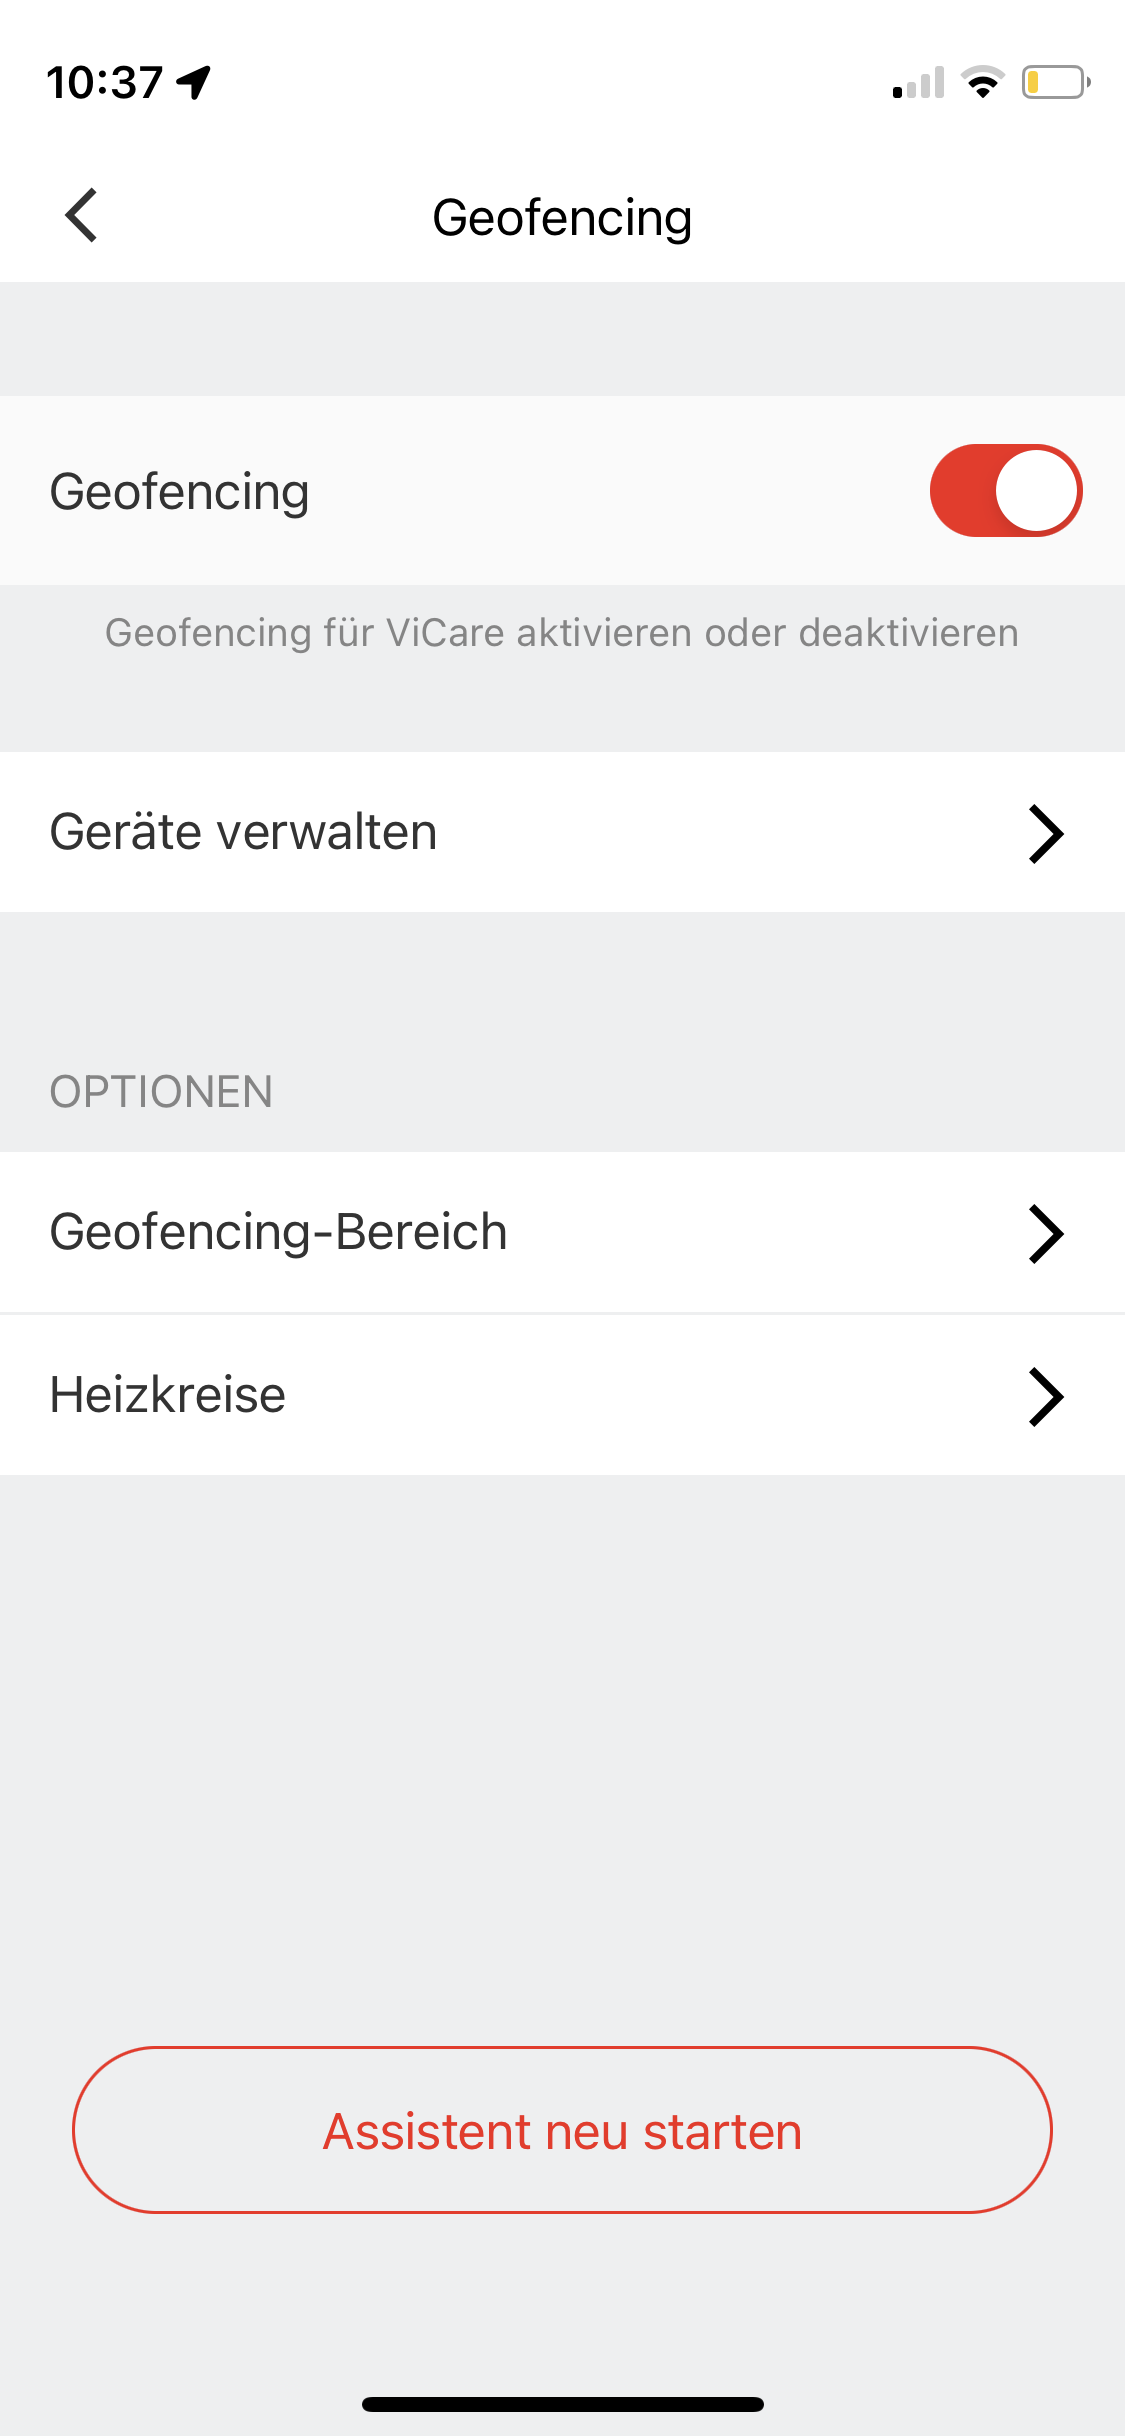Select the Heizkreise option
Image resolution: width=1125 pixels, height=2436 pixels.
pos(562,1395)
